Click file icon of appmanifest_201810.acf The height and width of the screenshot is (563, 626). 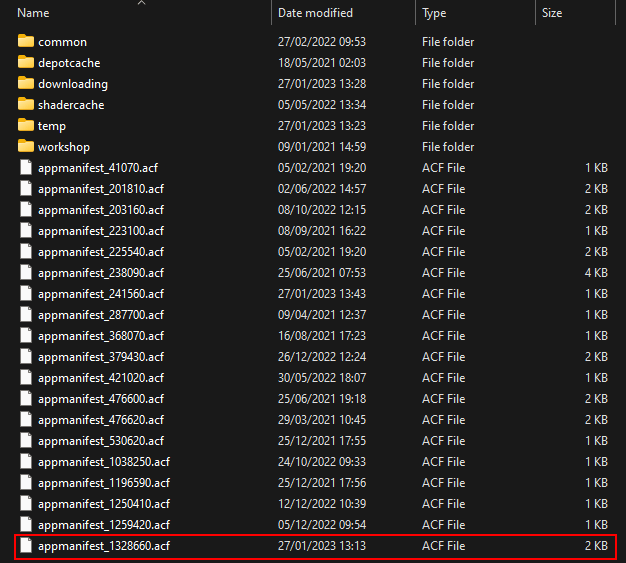pyautogui.click(x=26, y=188)
